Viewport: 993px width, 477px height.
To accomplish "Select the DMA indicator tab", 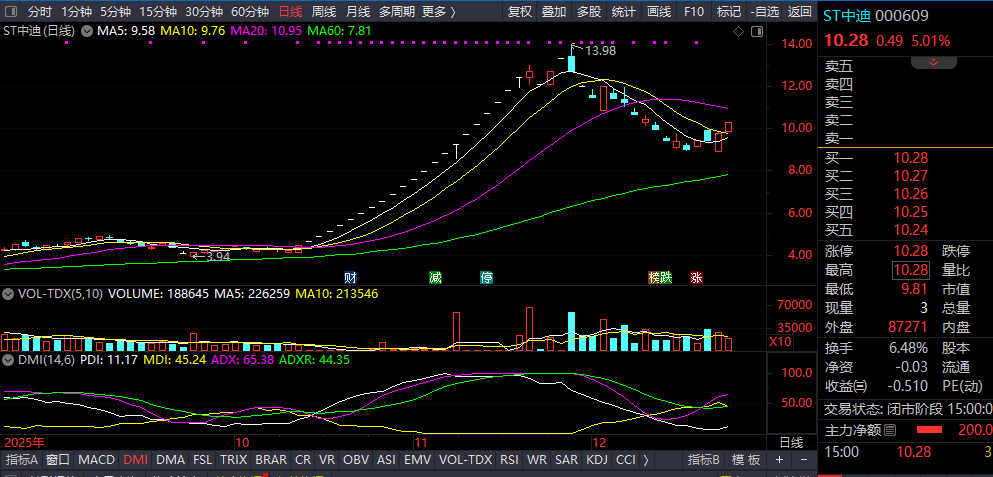I will pyautogui.click(x=170, y=459).
